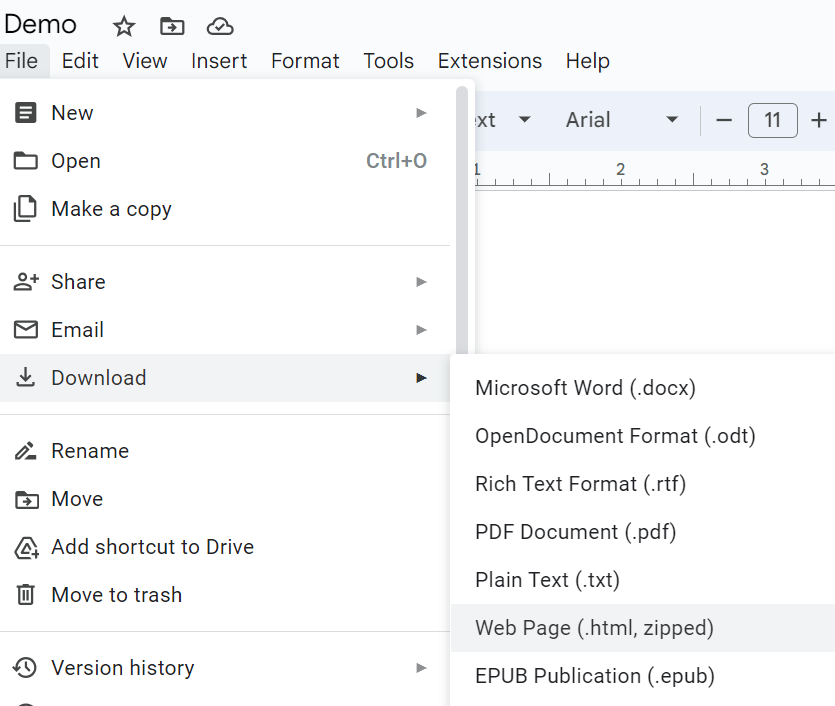Star the Demo document
Screen dimensions: 835x706
(x=123, y=27)
